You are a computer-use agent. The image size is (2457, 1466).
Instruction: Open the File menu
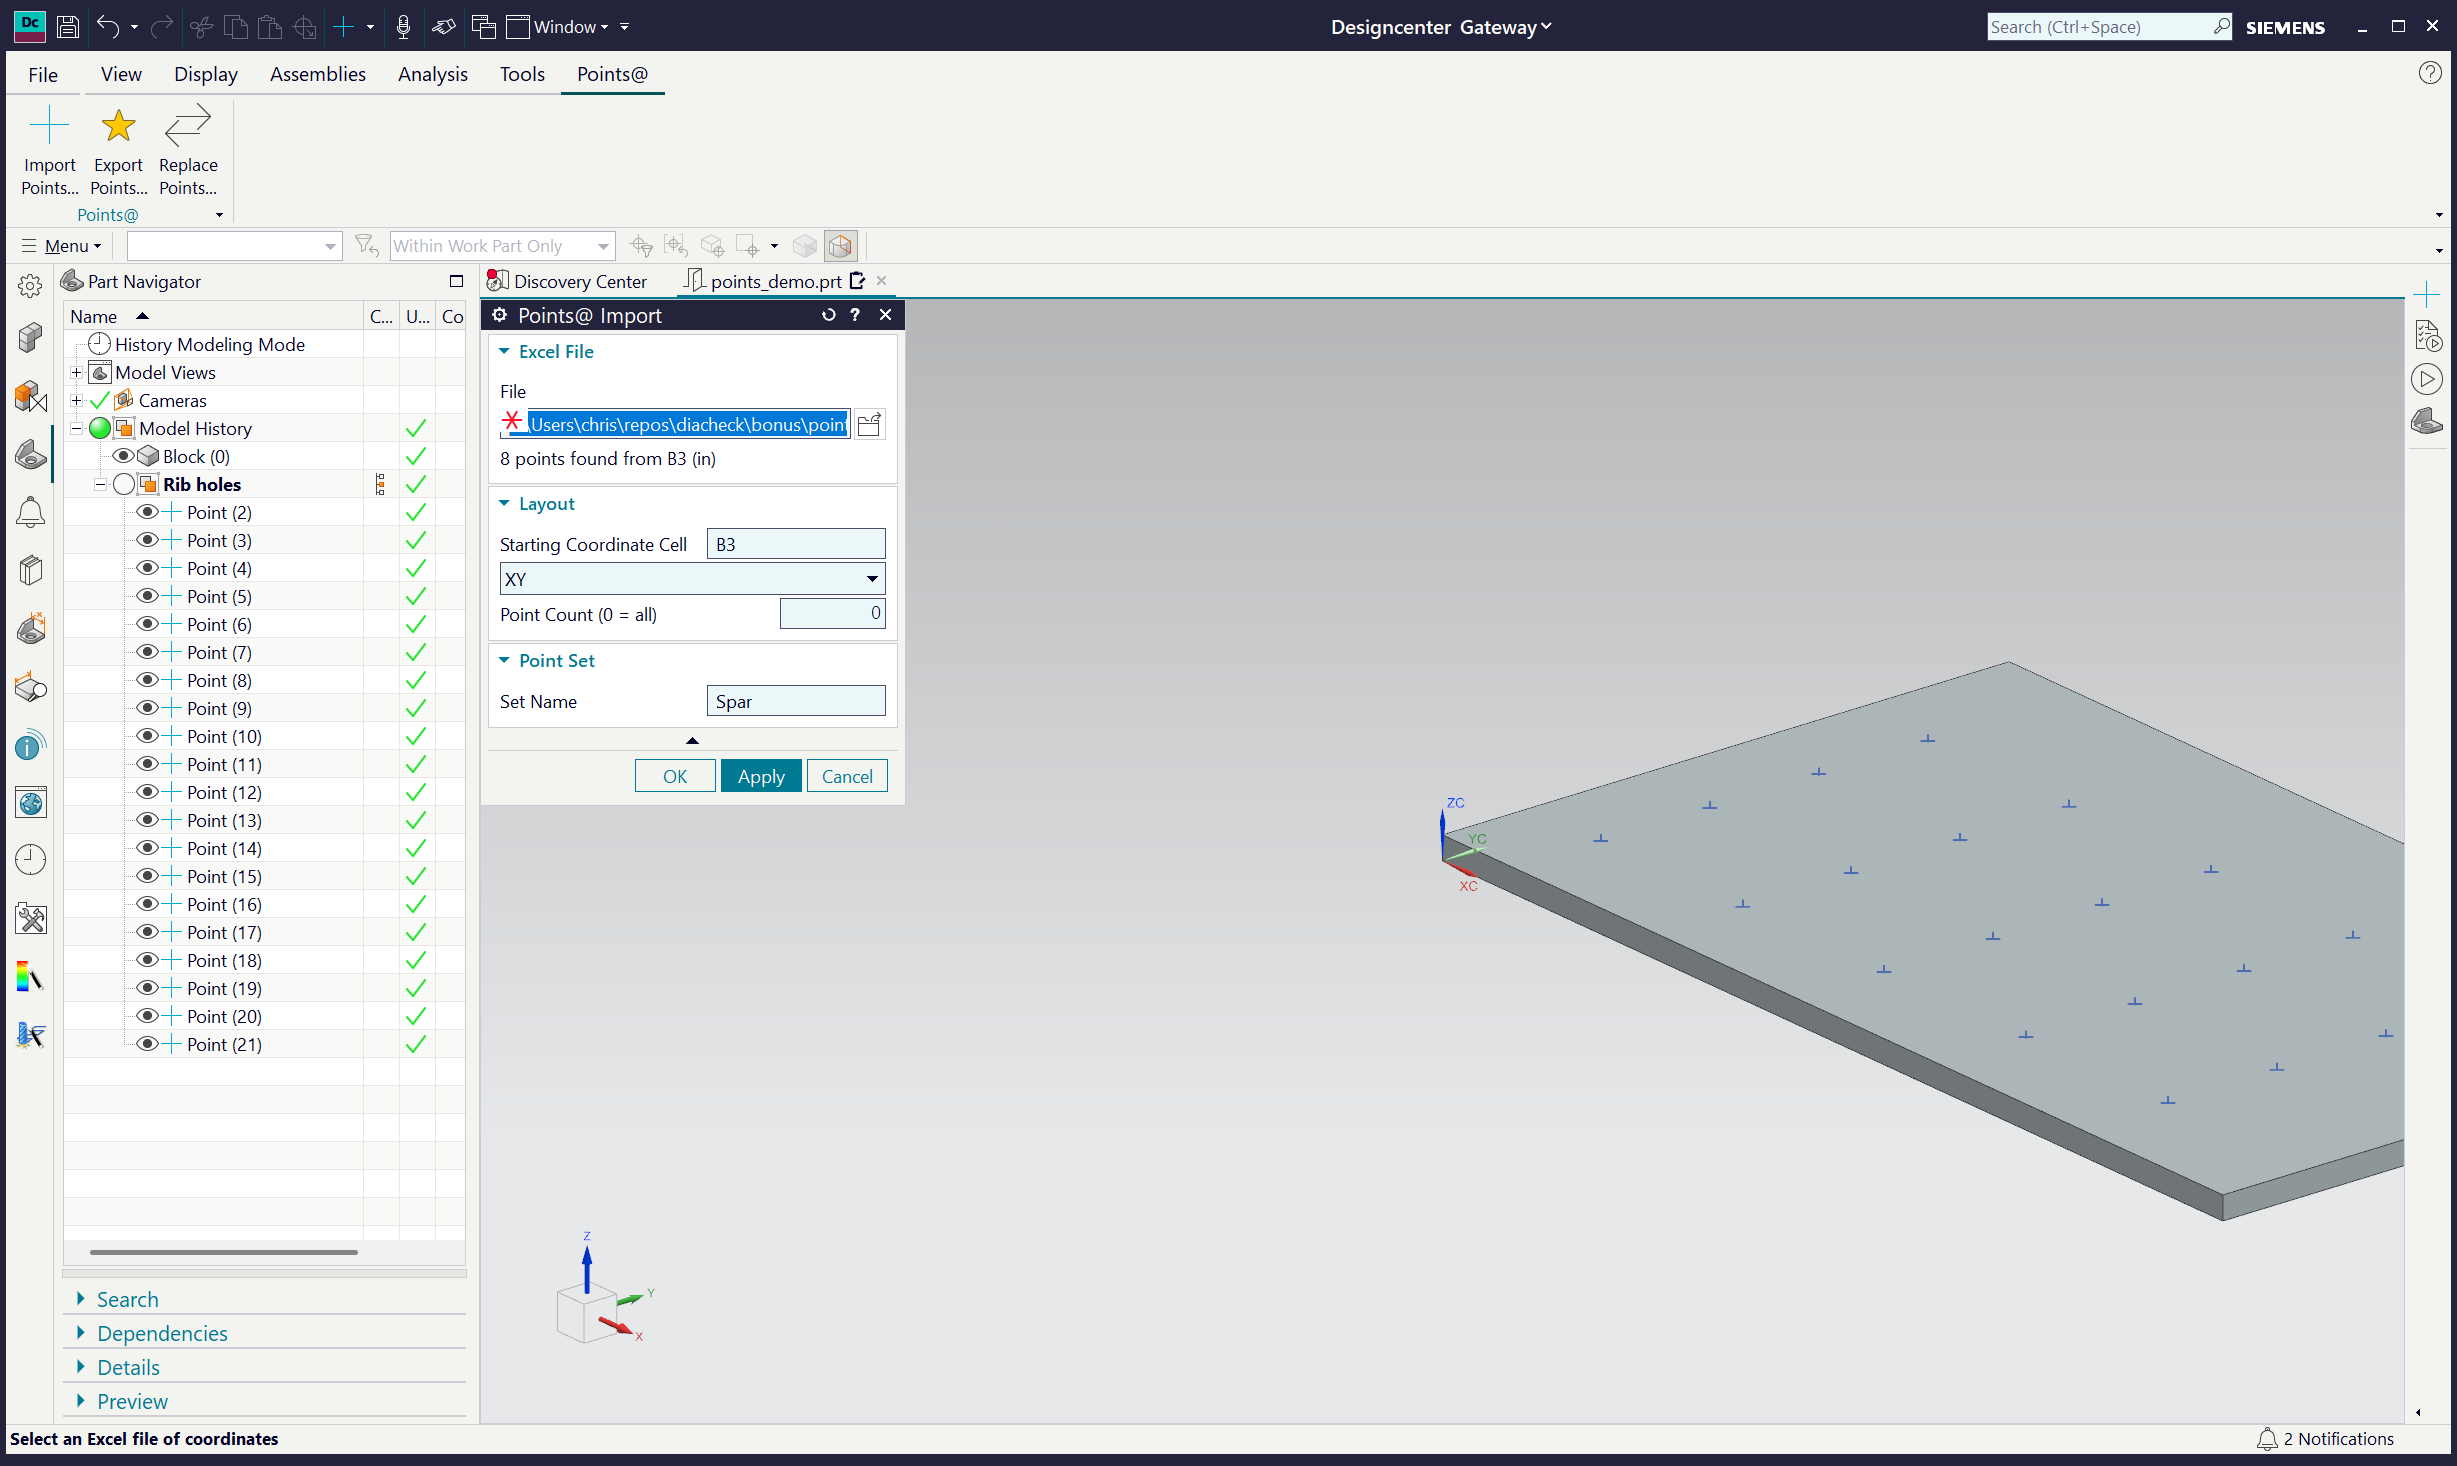click(x=43, y=74)
